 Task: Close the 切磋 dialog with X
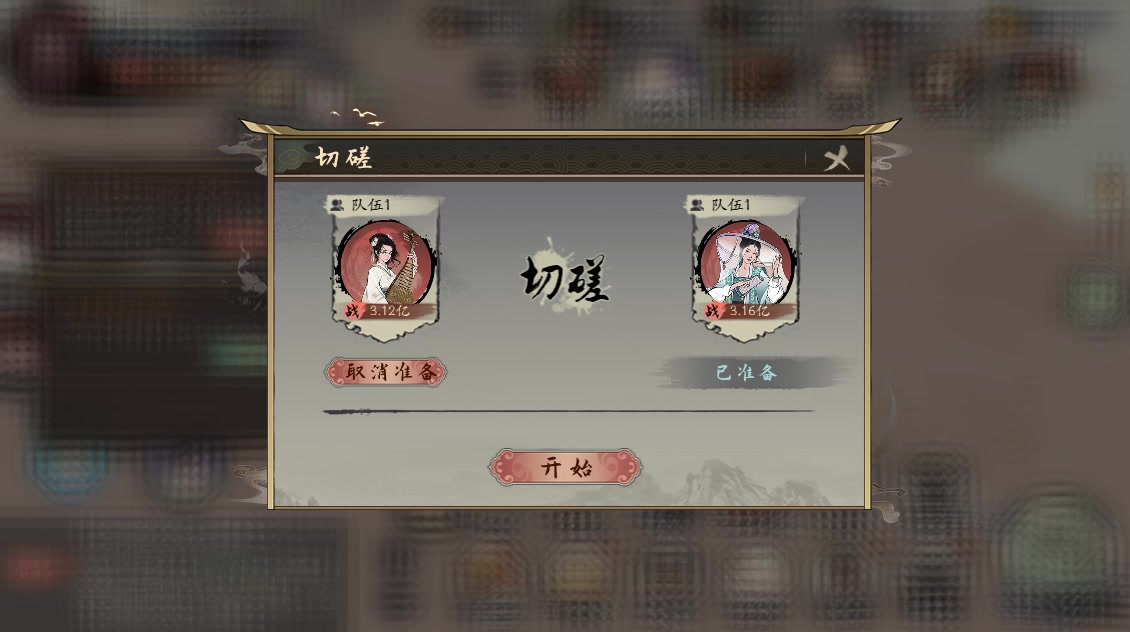[837, 159]
